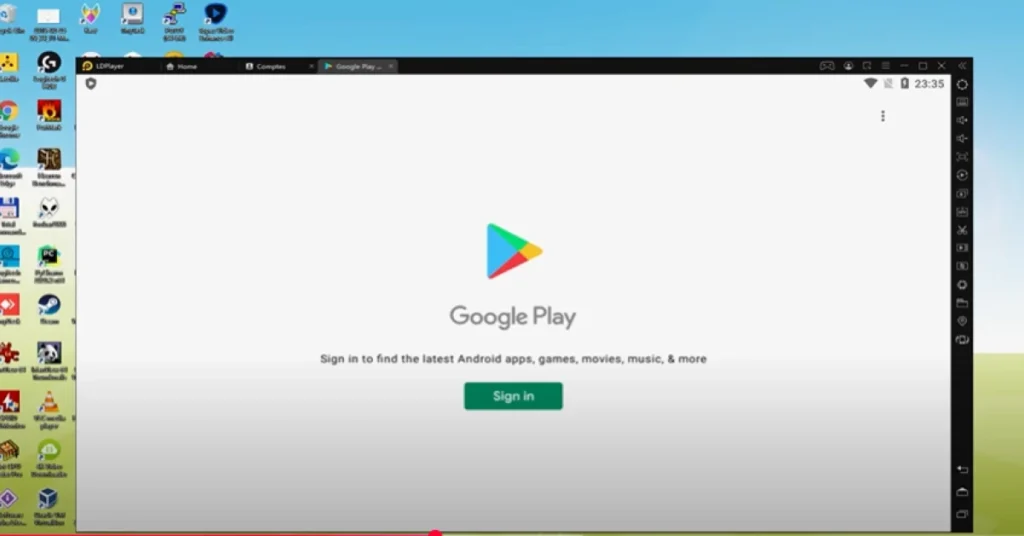The width and height of the screenshot is (1024, 536).
Task: Open the shared folder icon in sidebar
Action: click(962, 303)
